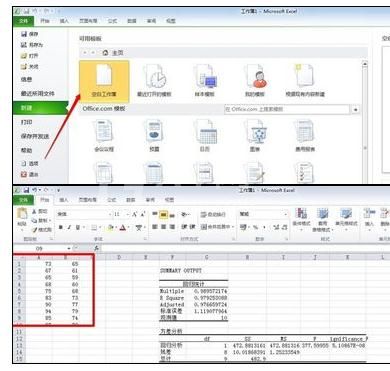Screen dimensions: 390x371
Task: Toggle Bold formatting in the Font group
Action: pos(61,227)
